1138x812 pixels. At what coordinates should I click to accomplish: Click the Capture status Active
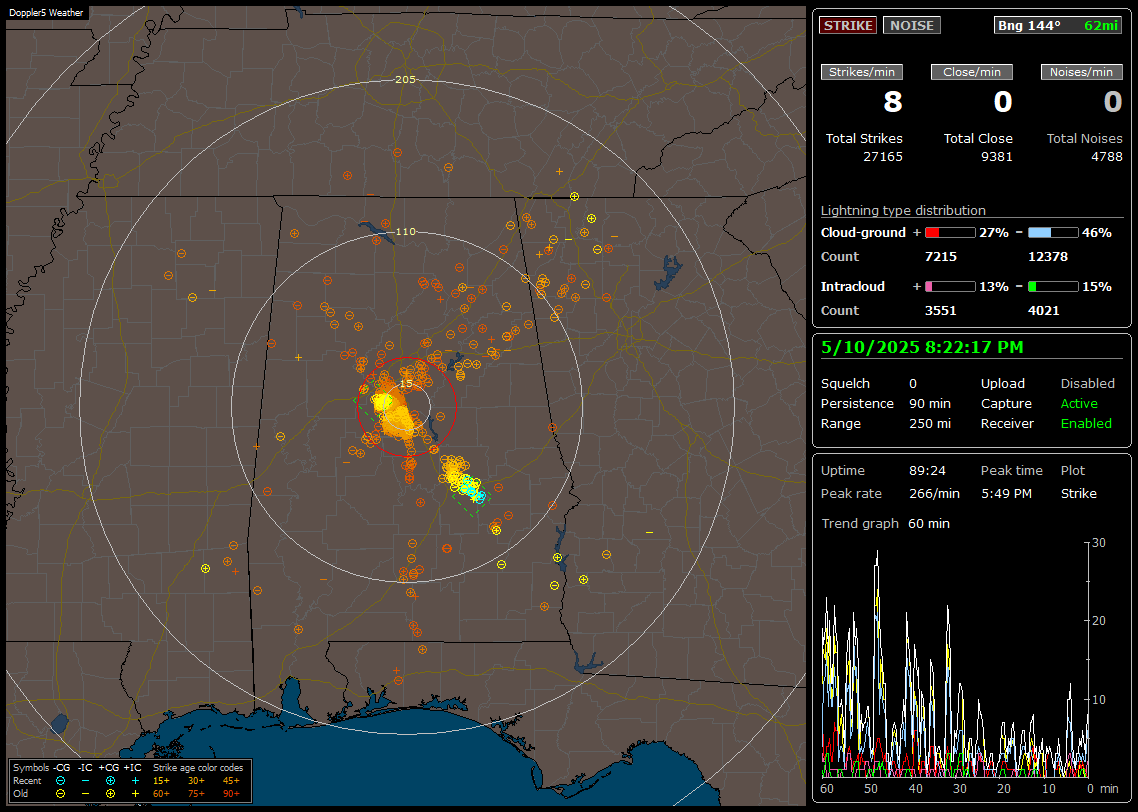[x=1079, y=403]
